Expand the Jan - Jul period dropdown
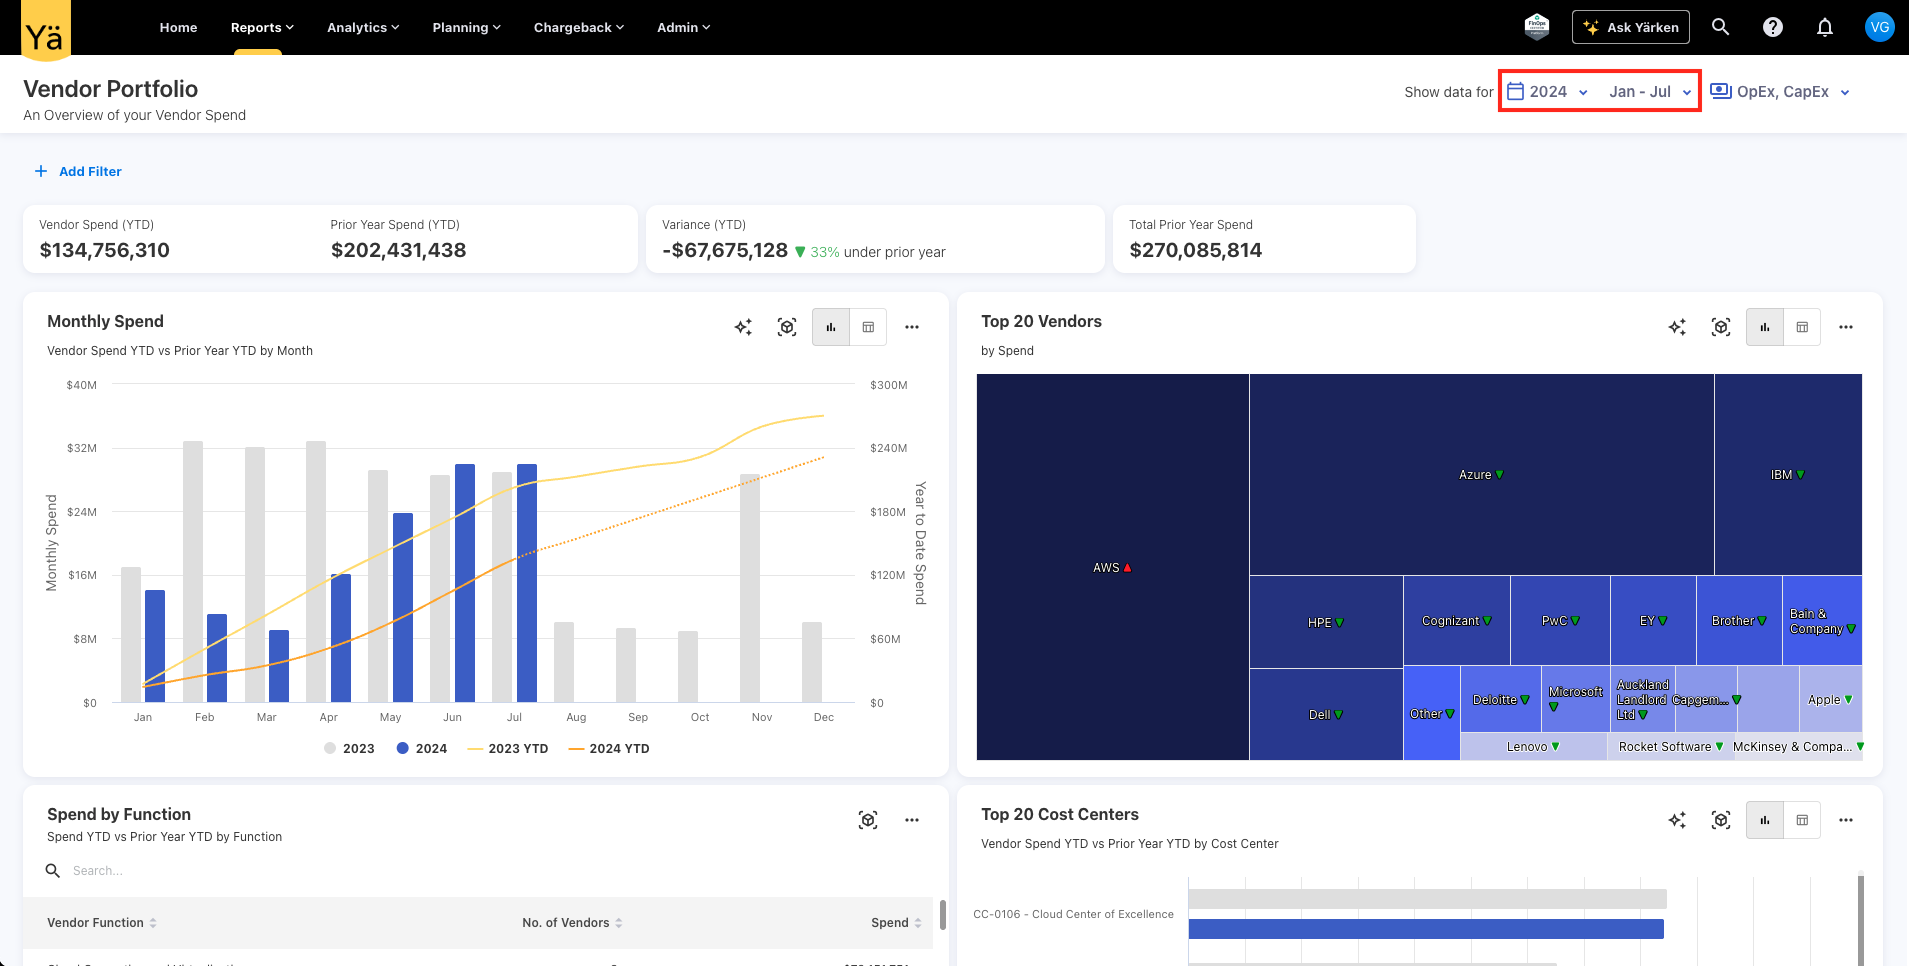The height and width of the screenshot is (966, 1909). tap(1649, 92)
